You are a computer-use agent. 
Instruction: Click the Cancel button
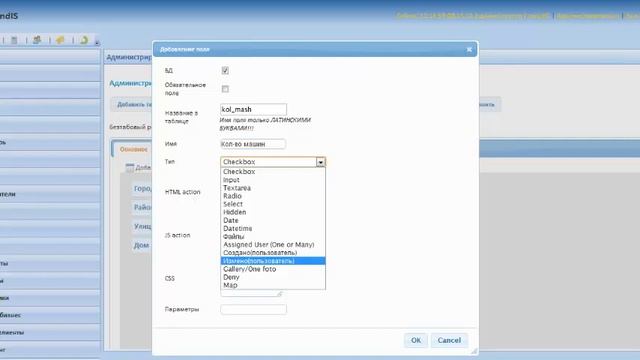point(449,340)
